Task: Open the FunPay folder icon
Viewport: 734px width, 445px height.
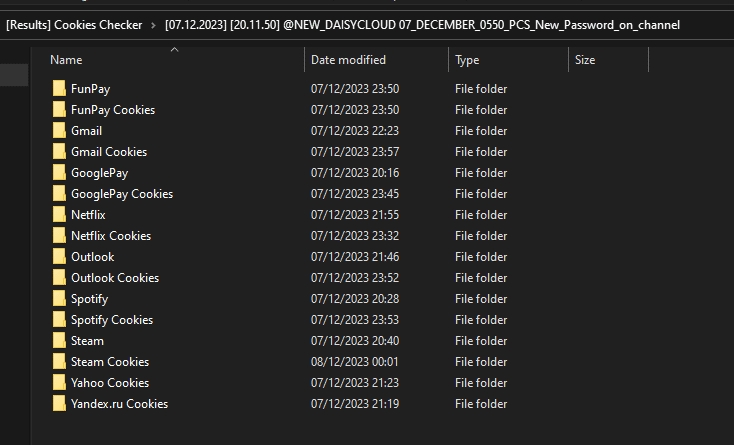Action: point(59,88)
